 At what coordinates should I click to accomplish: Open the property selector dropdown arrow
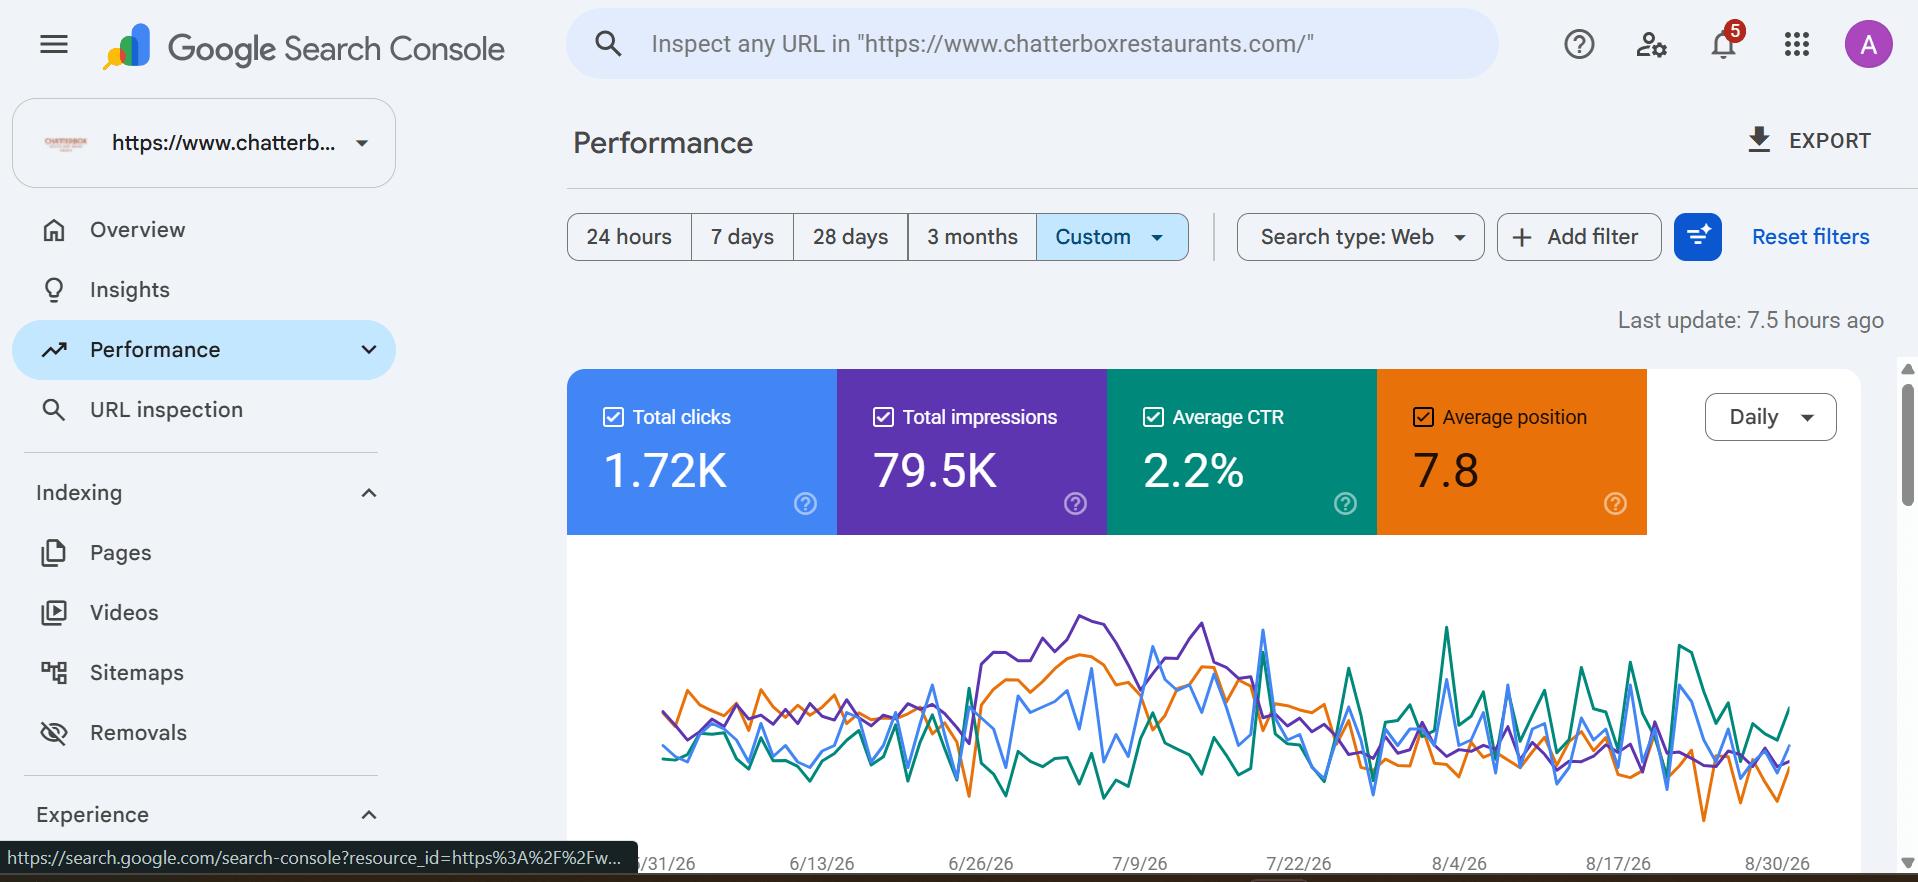point(362,143)
